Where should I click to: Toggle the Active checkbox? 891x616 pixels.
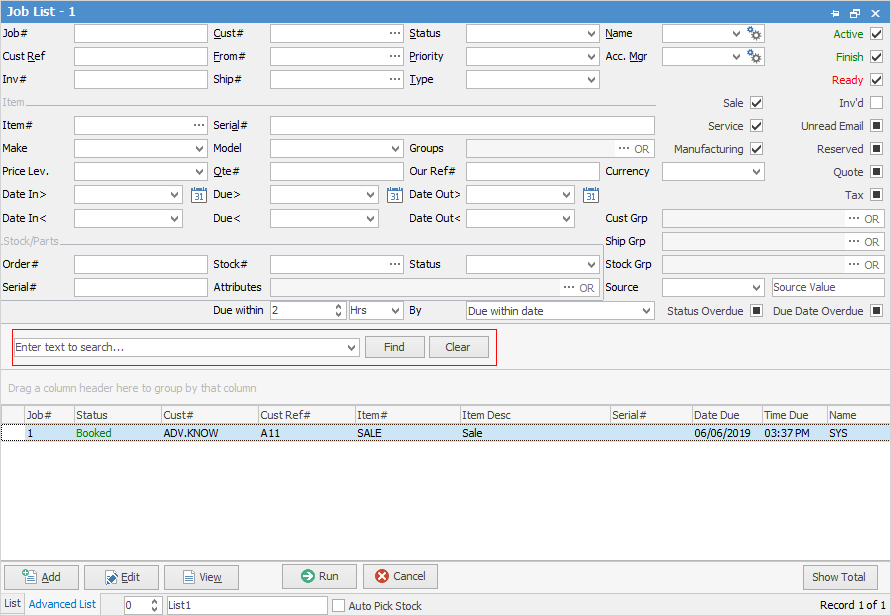[x=877, y=34]
